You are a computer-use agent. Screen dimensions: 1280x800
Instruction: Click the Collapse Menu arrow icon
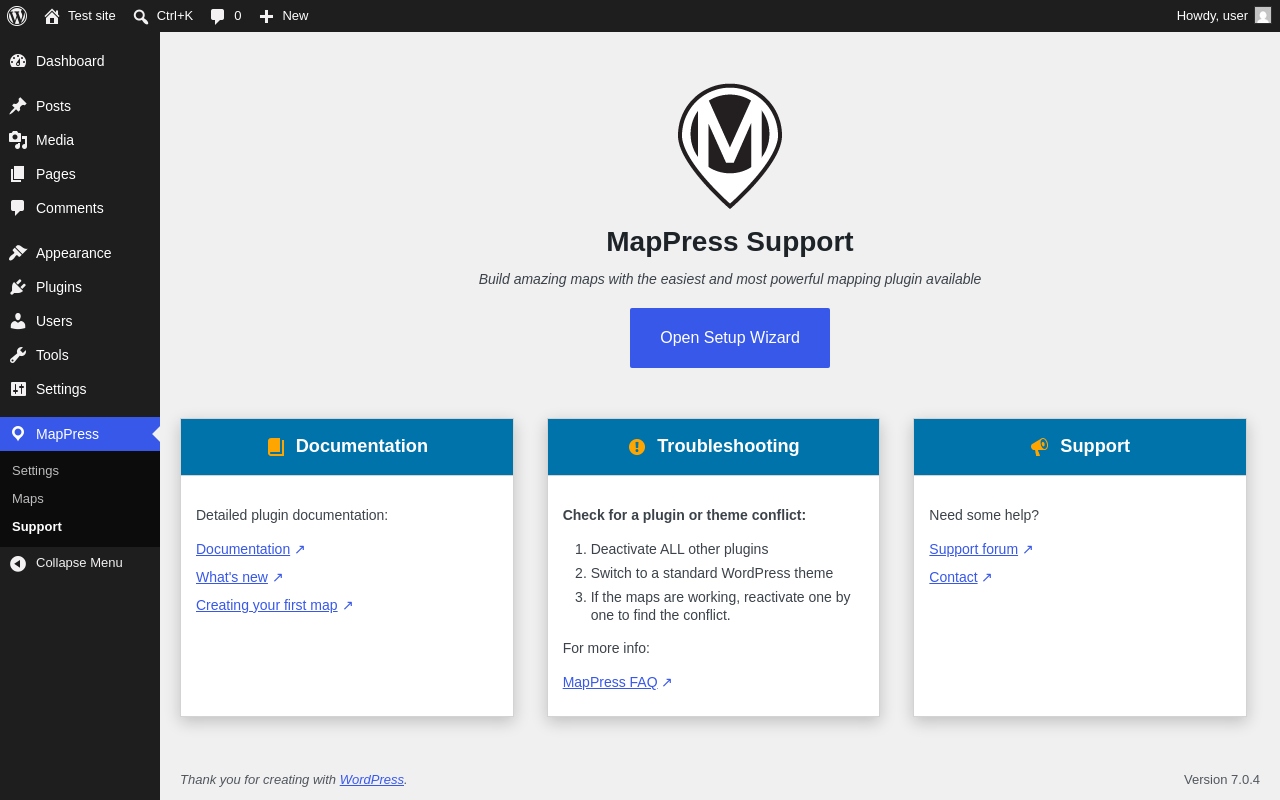18,564
